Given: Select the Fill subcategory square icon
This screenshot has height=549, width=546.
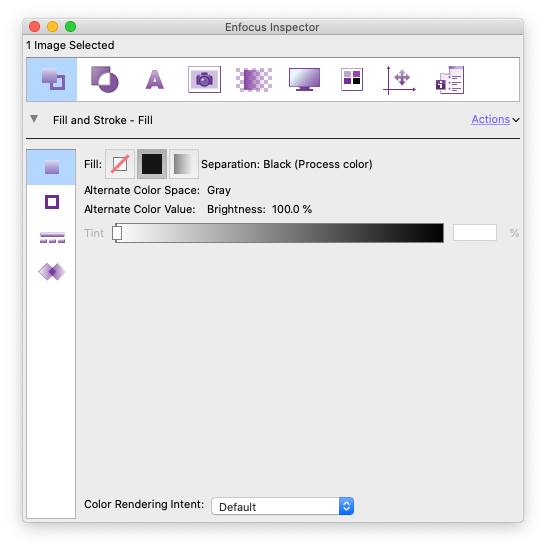Looking at the screenshot, I should click(51, 167).
